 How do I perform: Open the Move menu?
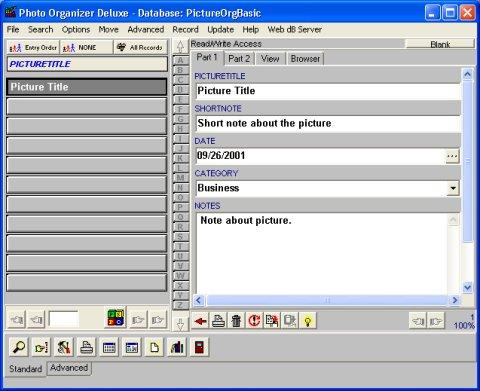[x=109, y=30]
